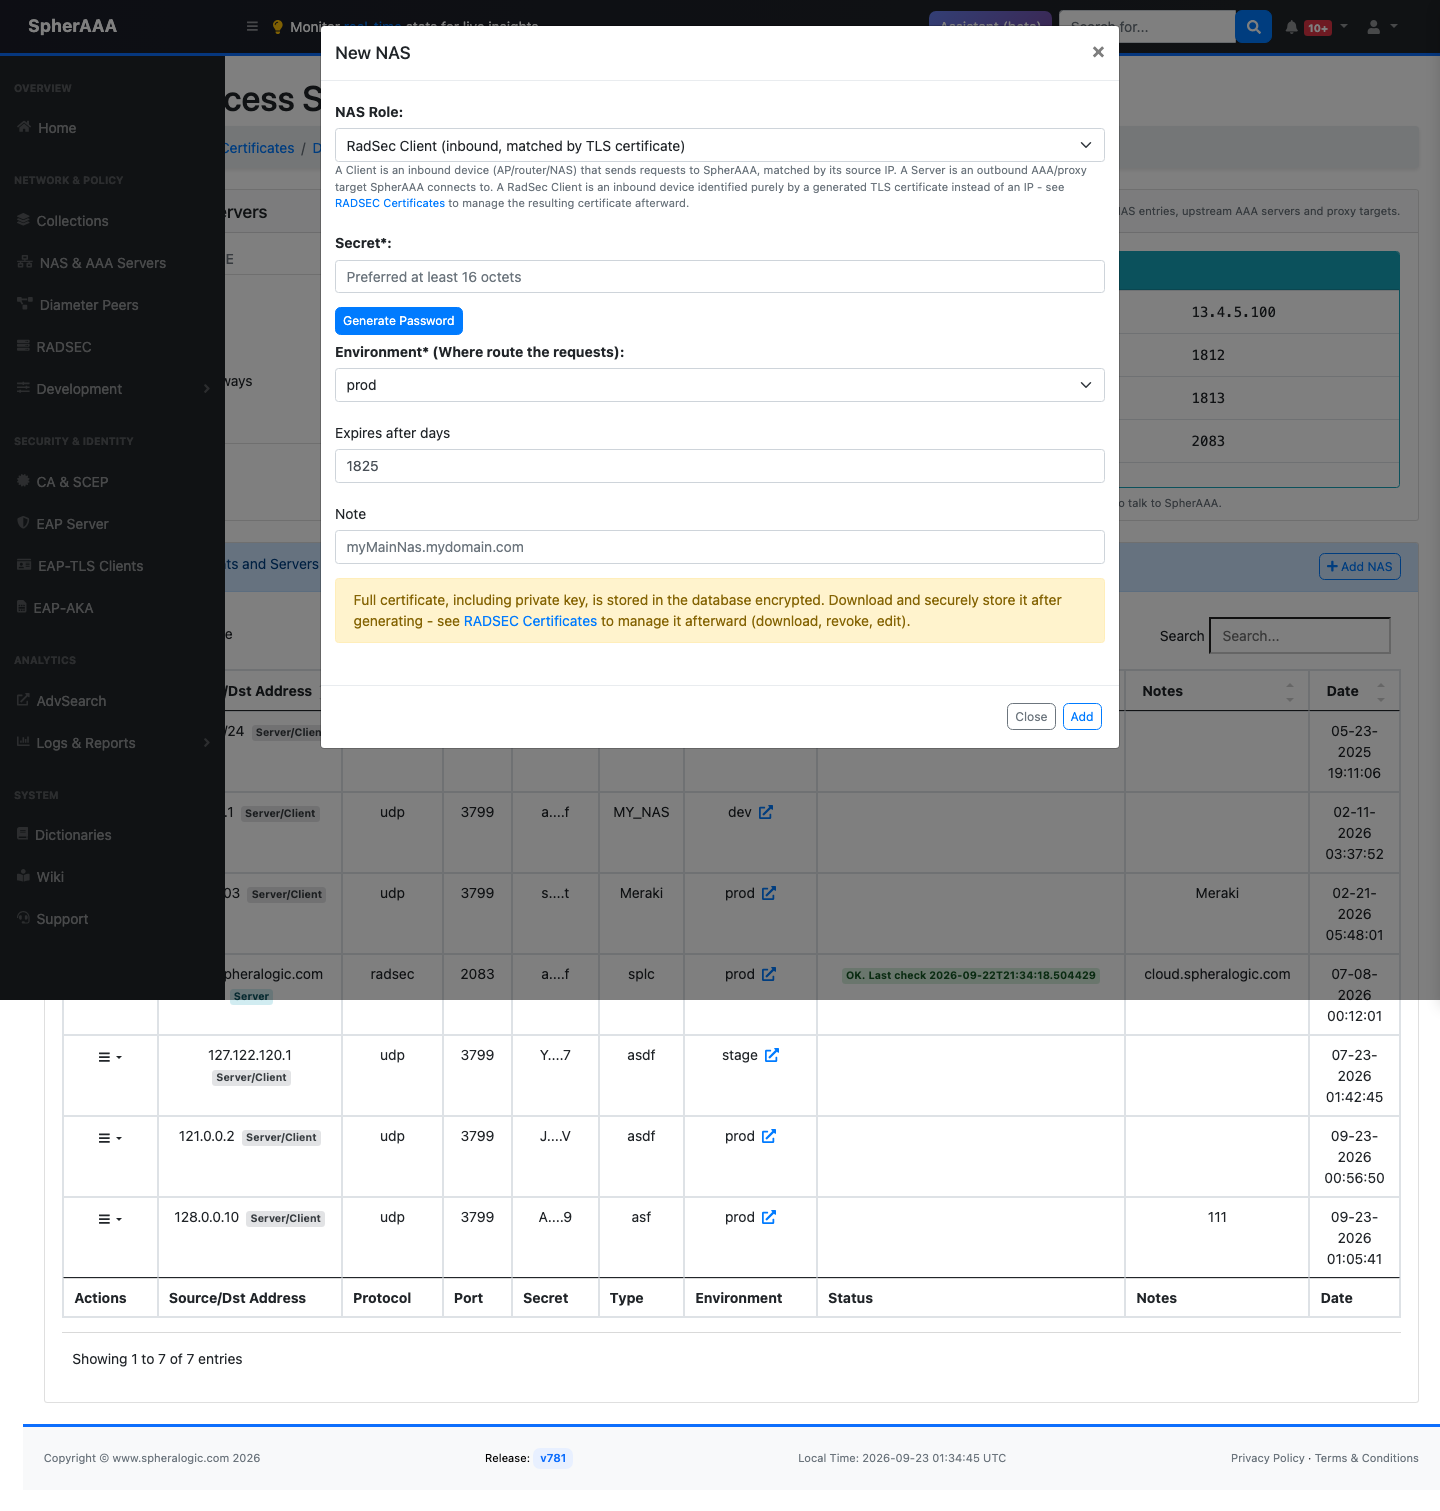The image size is (1440, 1511).
Task: Click Add to create the NAS
Action: click(1082, 717)
